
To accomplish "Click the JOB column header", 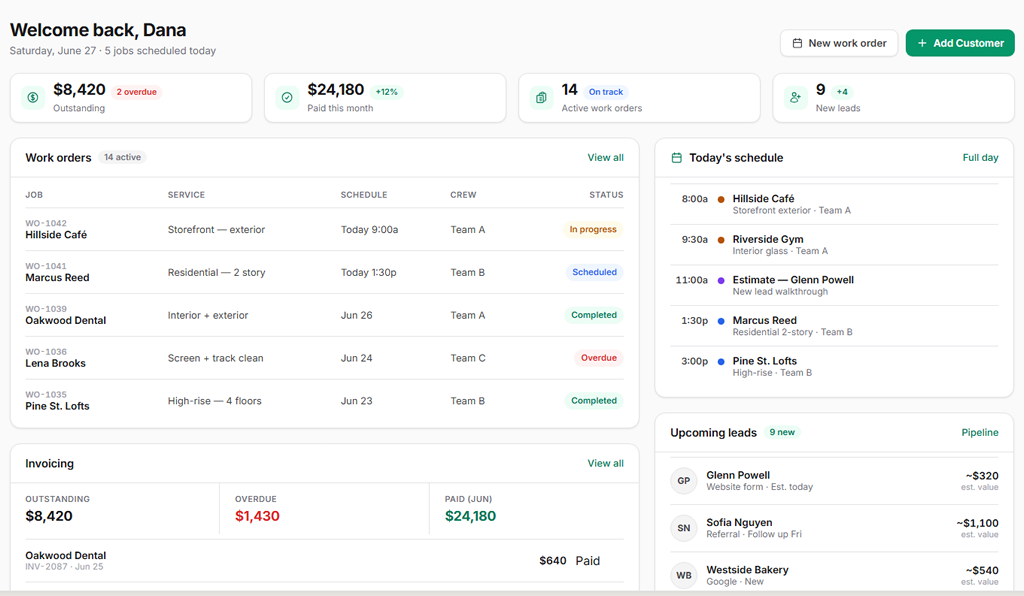I will (x=34, y=195).
